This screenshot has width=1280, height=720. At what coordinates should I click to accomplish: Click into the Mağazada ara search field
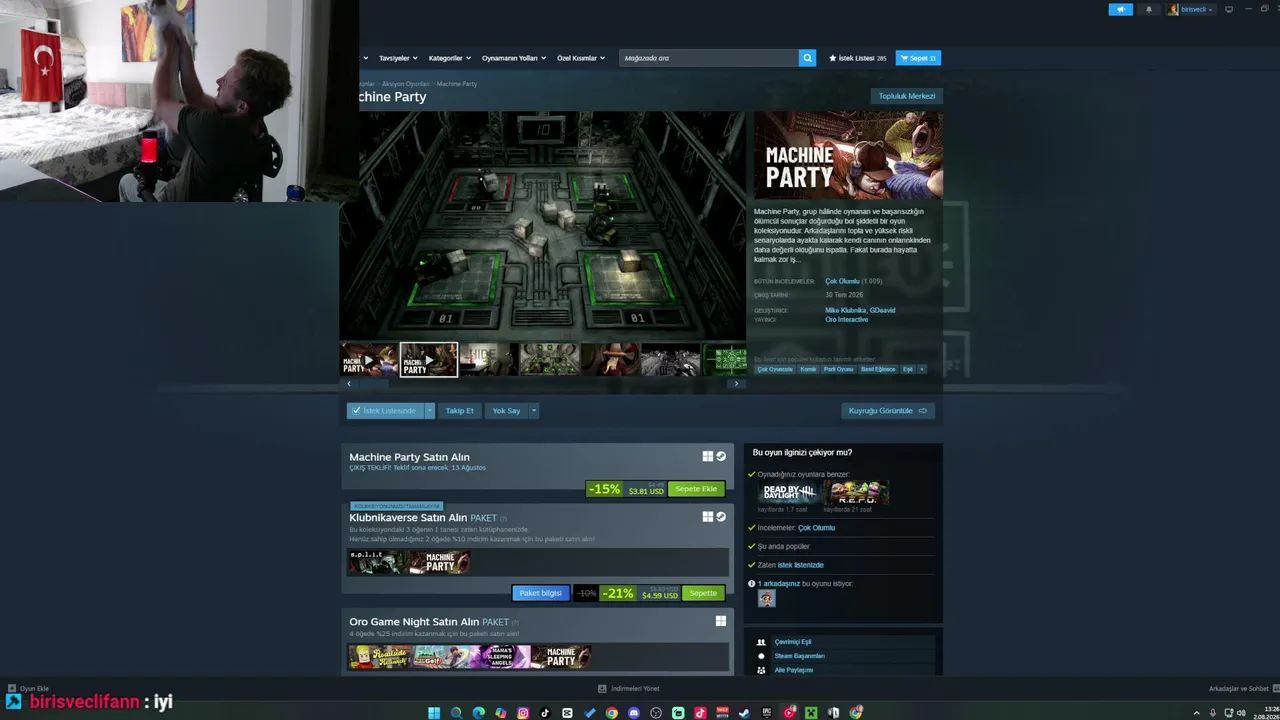pyautogui.click(x=709, y=58)
